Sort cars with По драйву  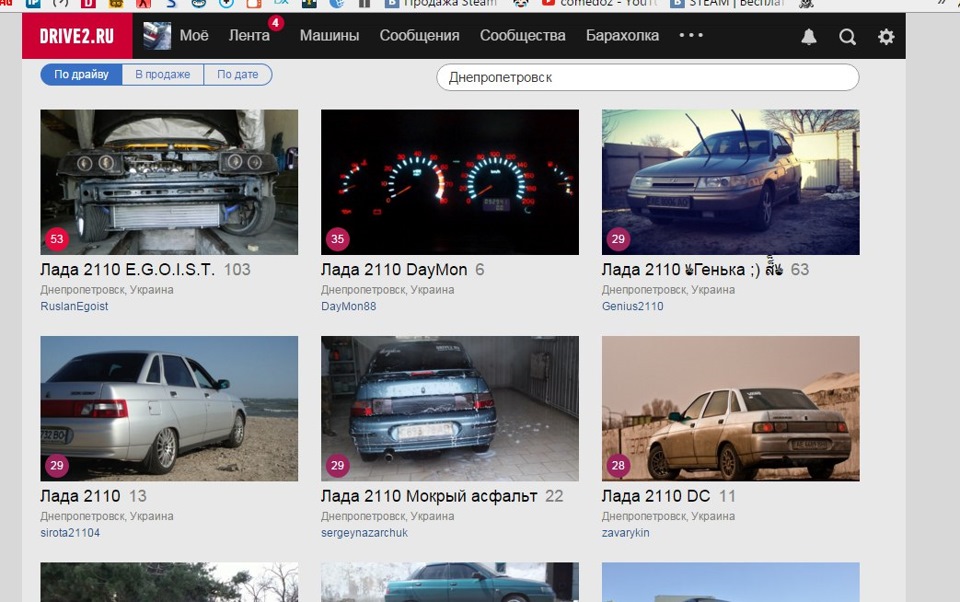tap(81, 75)
